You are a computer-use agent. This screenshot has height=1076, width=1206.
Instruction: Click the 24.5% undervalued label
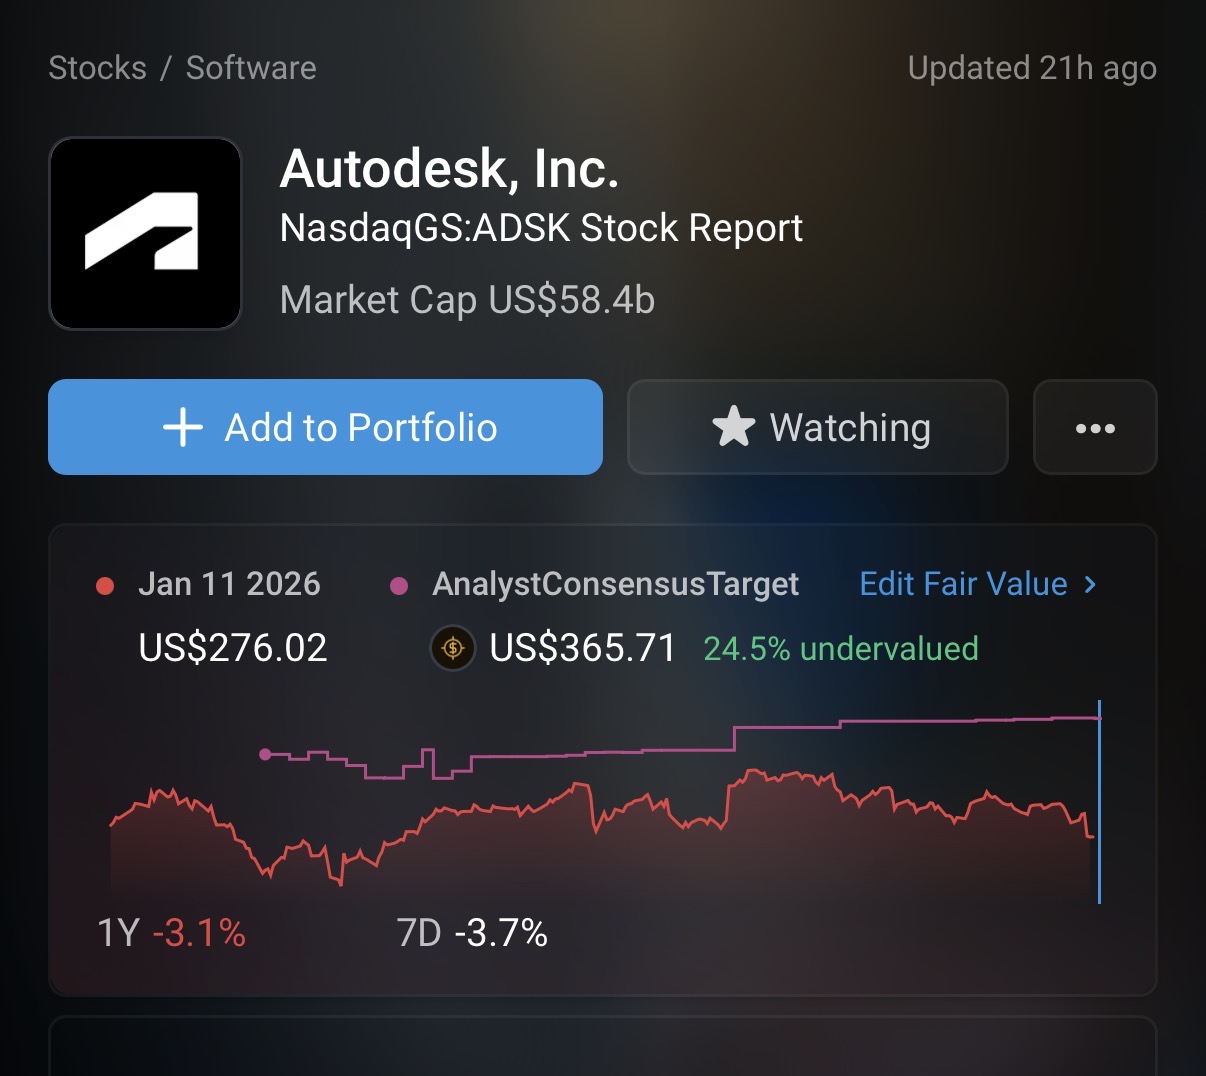(840, 649)
